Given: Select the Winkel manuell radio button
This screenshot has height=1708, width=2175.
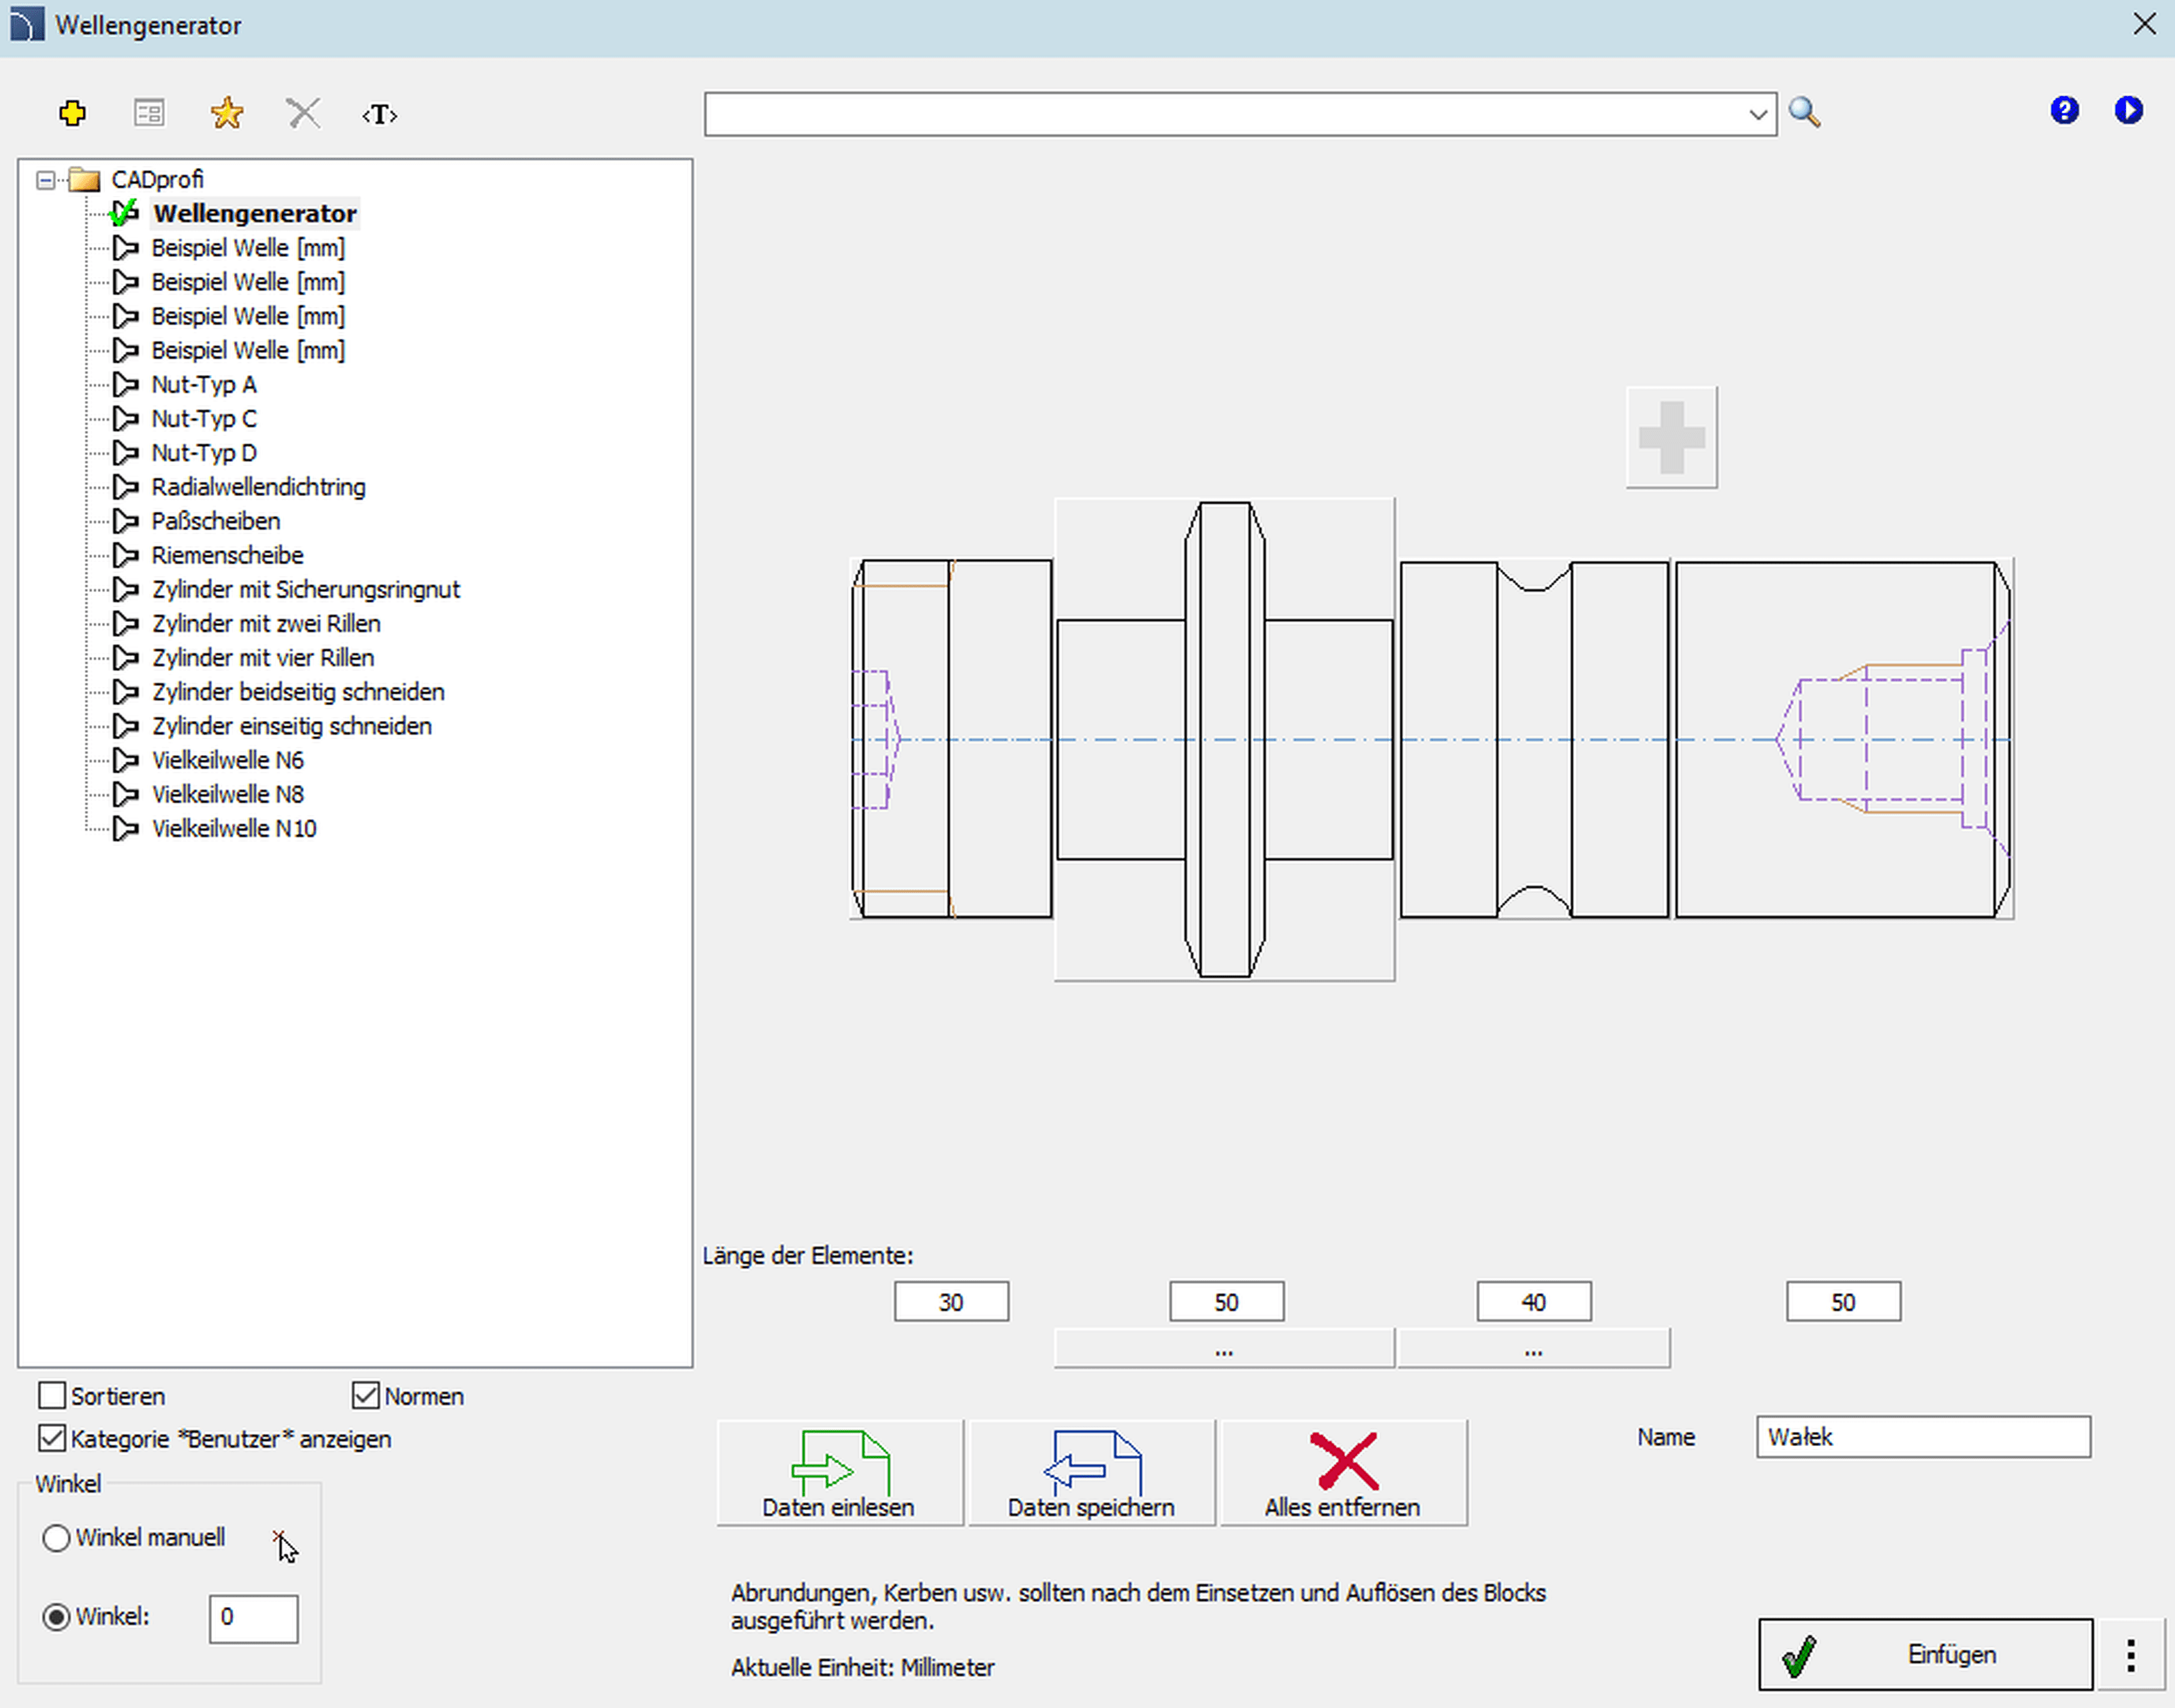Looking at the screenshot, I should tap(56, 1538).
